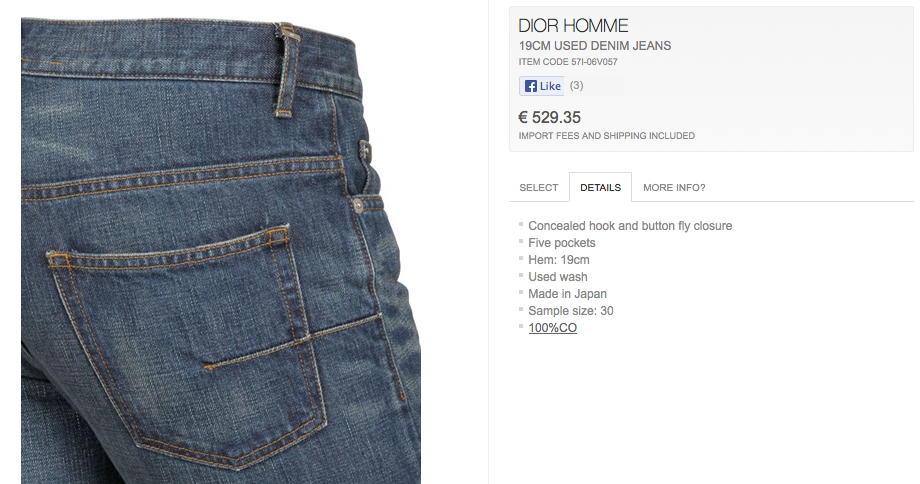Click the concealed hook and button fly line
Viewport: 920px width, 484px height.
coord(630,226)
